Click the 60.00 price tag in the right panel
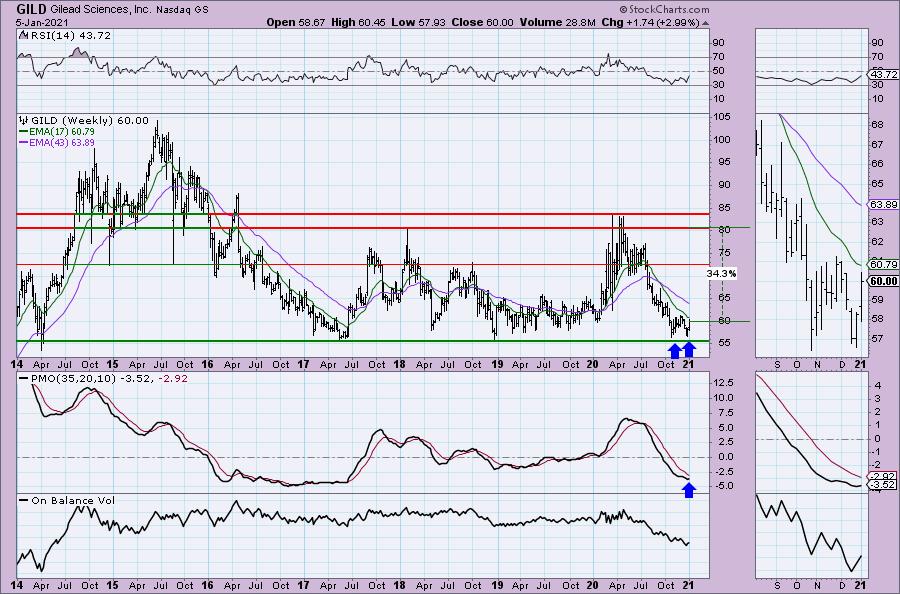900x594 pixels. coord(884,281)
